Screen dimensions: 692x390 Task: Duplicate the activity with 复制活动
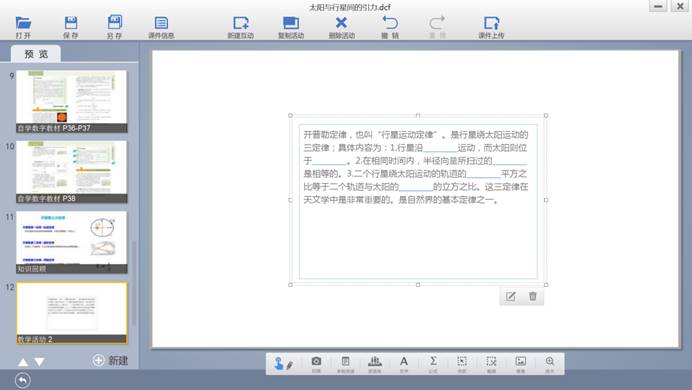coord(291,27)
